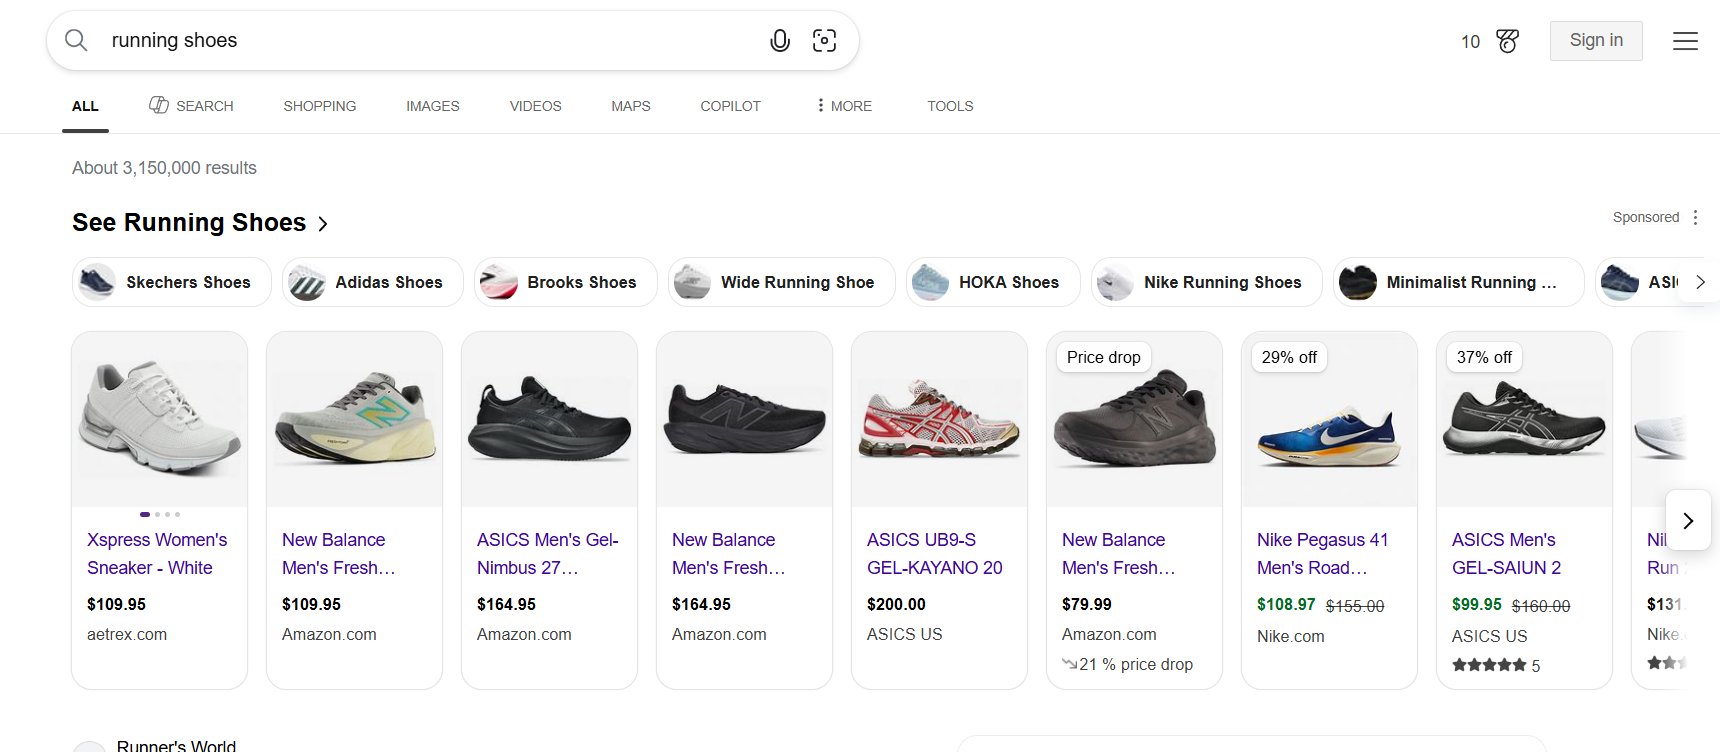Open the hamburger settings menu

pos(1685,41)
